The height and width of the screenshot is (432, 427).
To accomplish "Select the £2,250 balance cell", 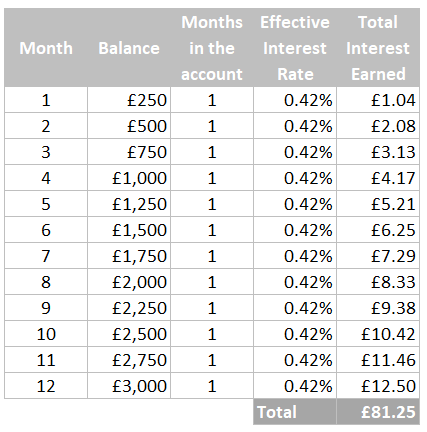I will [x=129, y=308].
